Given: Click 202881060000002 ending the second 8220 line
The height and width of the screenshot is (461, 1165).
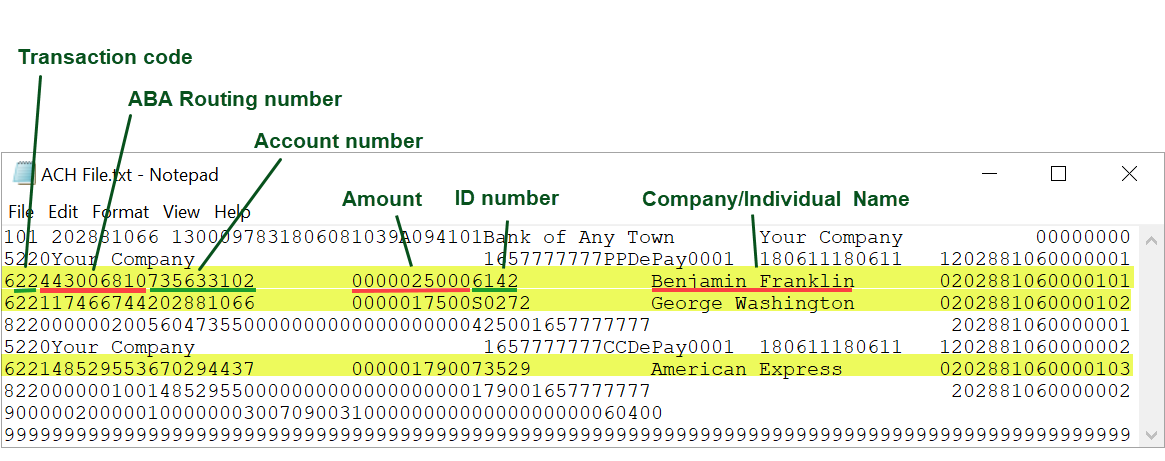Looking at the screenshot, I should click(1041, 391).
